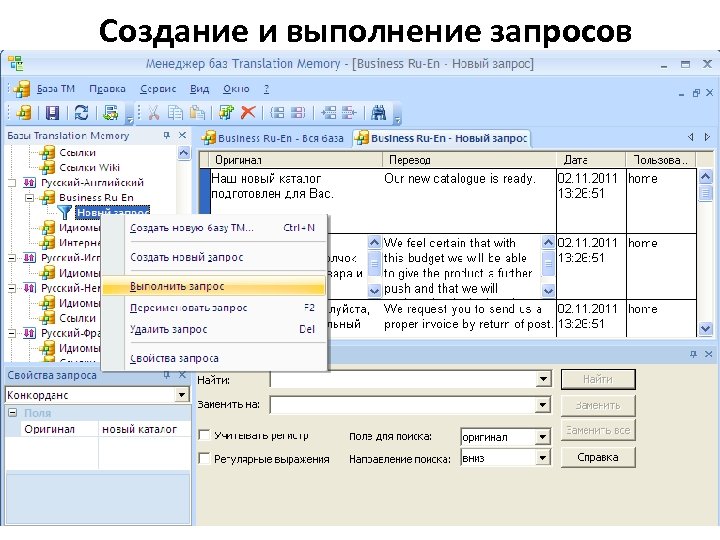
Task: Collapse the Русский-Нем tree node
Action: point(12,288)
